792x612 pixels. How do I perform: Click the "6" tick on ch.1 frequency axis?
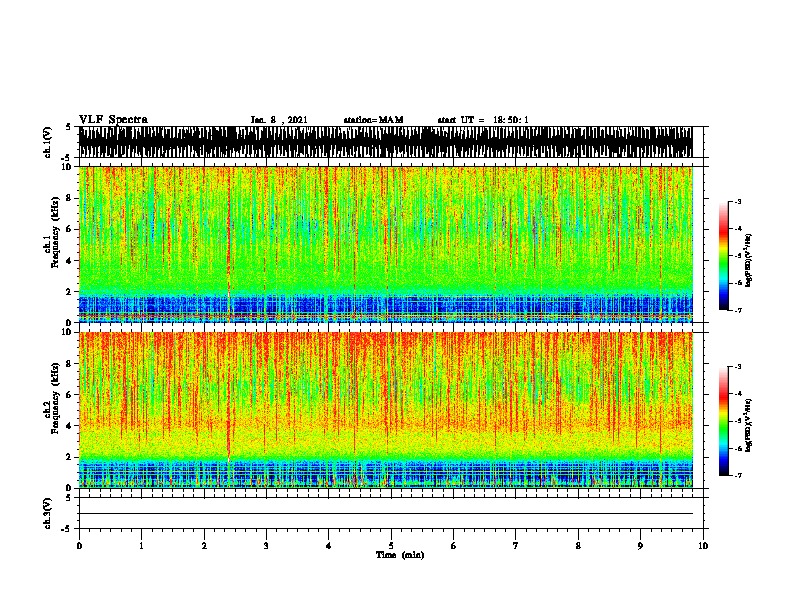[x=69, y=229]
